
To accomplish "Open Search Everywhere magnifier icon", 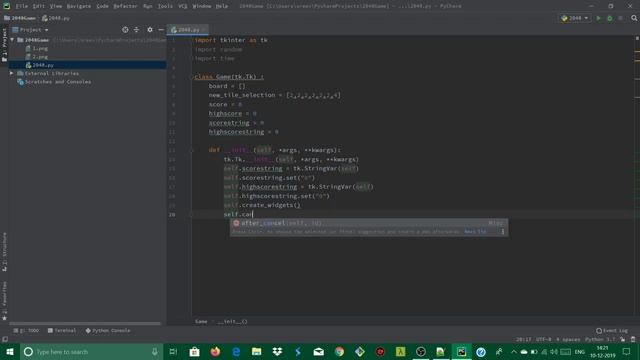I will pos(634,18).
